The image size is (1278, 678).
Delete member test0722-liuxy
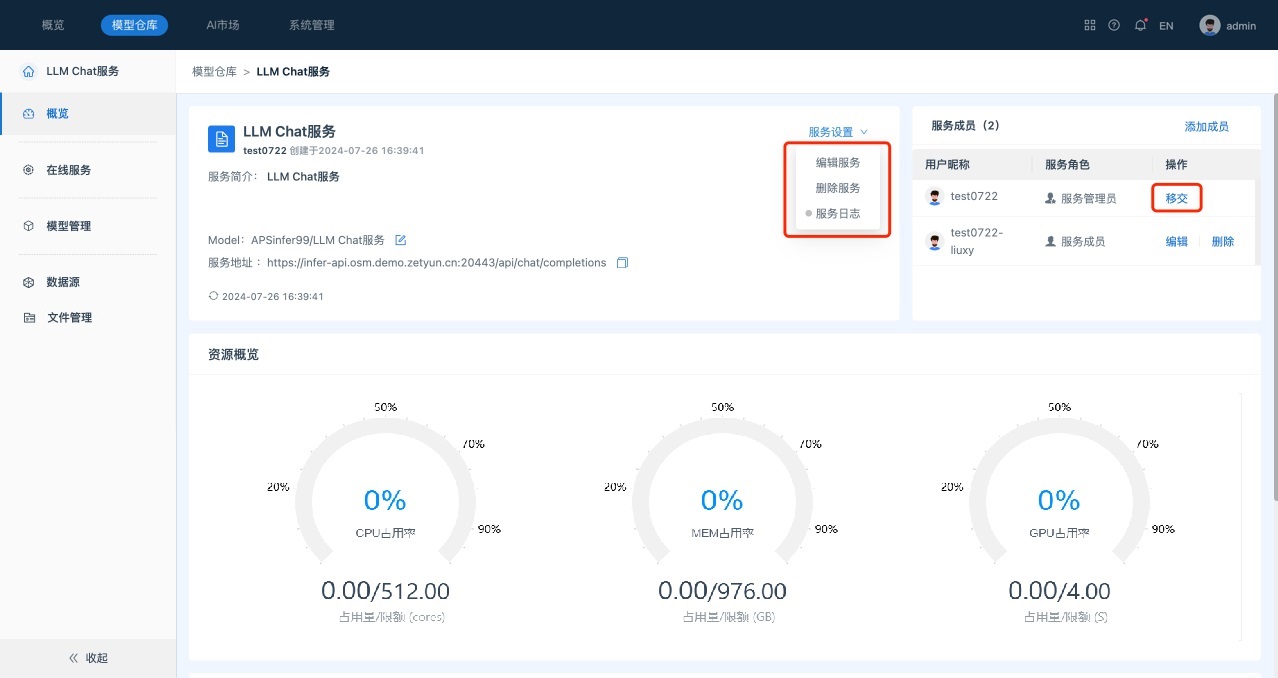(x=1222, y=241)
